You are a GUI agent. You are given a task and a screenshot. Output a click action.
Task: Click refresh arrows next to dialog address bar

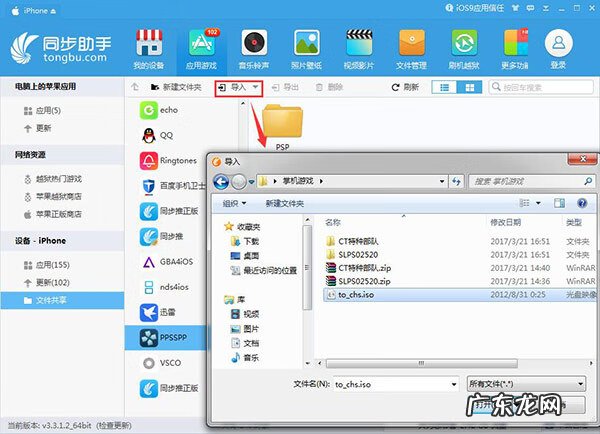pos(456,181)
